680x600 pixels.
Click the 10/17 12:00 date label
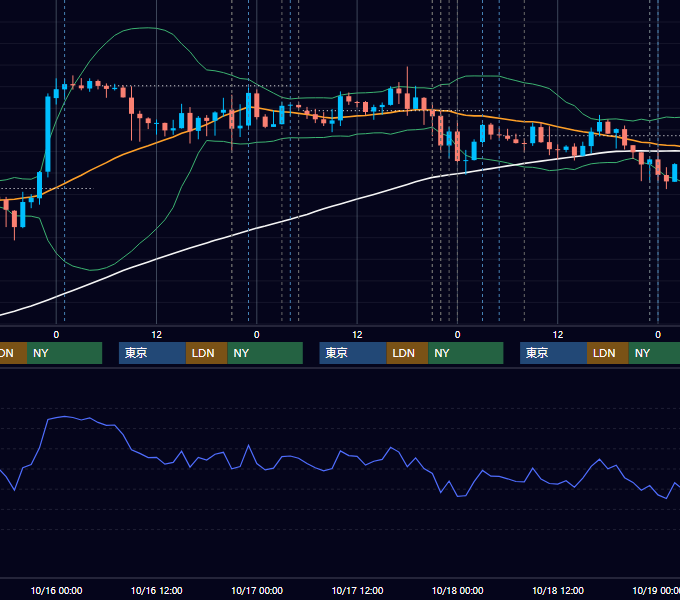pos(357,590)
